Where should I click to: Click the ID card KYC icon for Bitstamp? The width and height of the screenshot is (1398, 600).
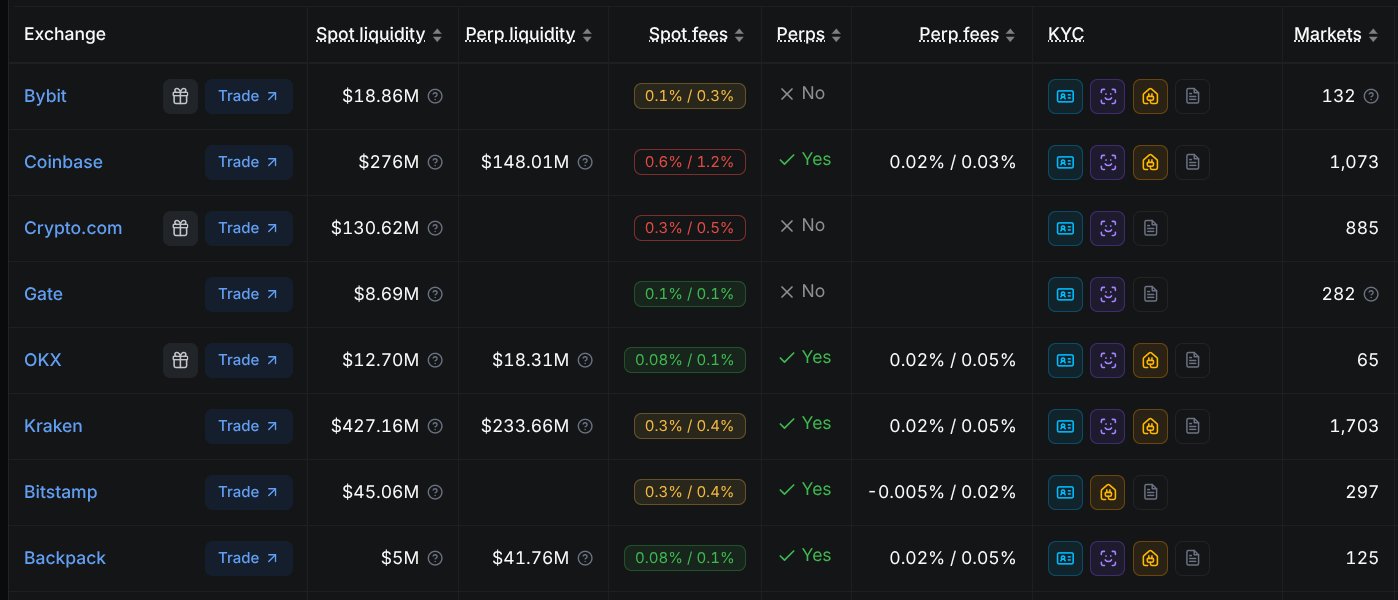pyautogui.click(x=1065, y=492)
